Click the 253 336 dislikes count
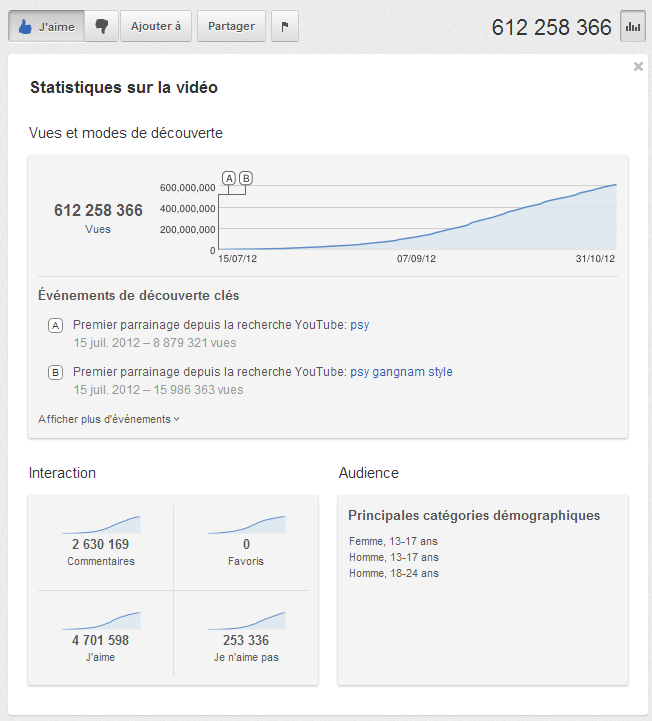Image resolution: width=652 pixels, height=721 pixels. click(246, 640)
